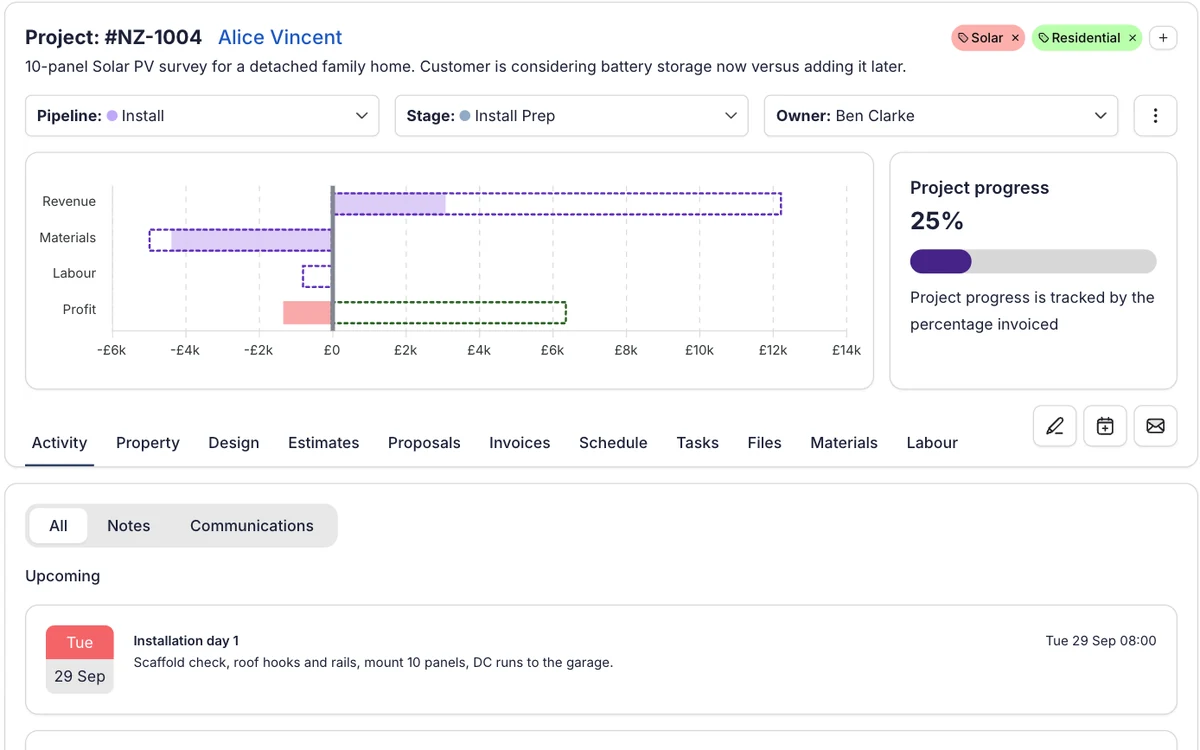Open the Owner dropdown
The width and height of the screenshot is (1200, 750).
[x=941, y=116]
